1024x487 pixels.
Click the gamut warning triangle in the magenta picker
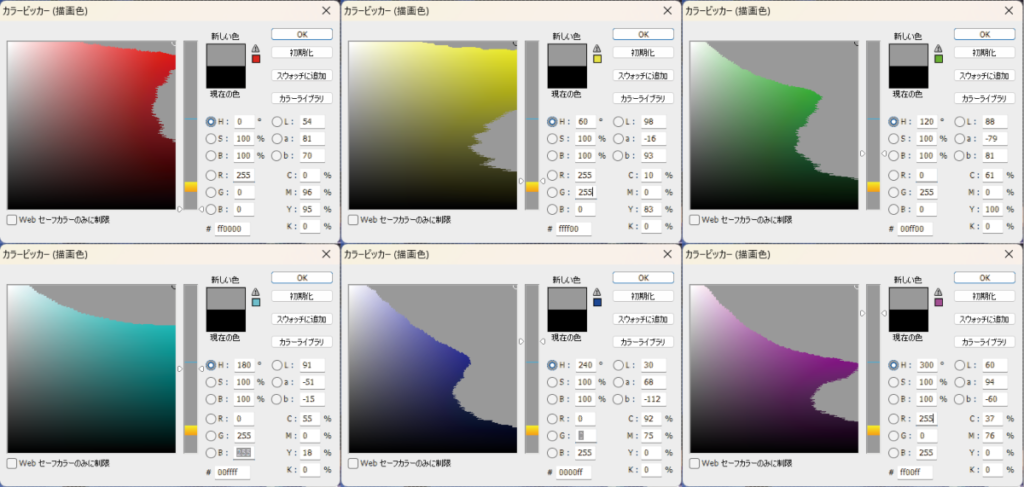click(938, 290)
